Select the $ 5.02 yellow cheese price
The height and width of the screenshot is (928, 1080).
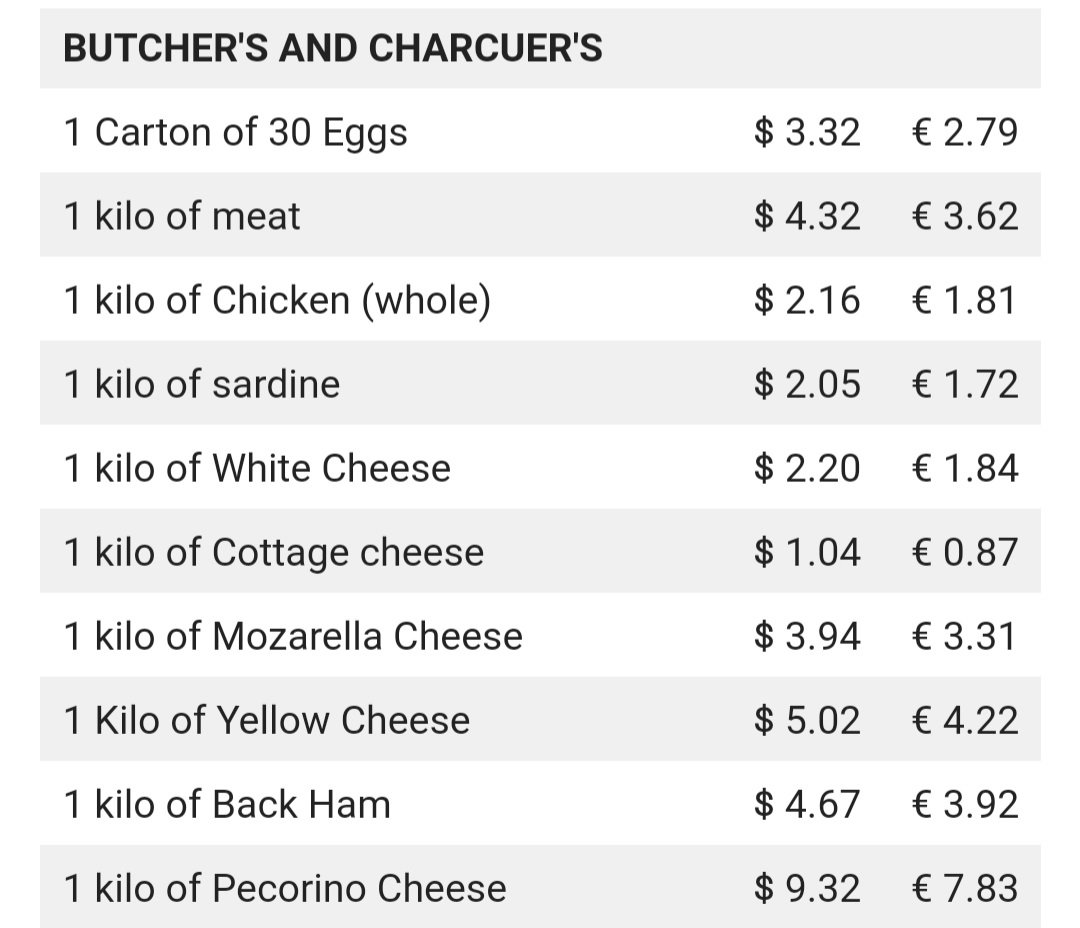pos(807,720)
